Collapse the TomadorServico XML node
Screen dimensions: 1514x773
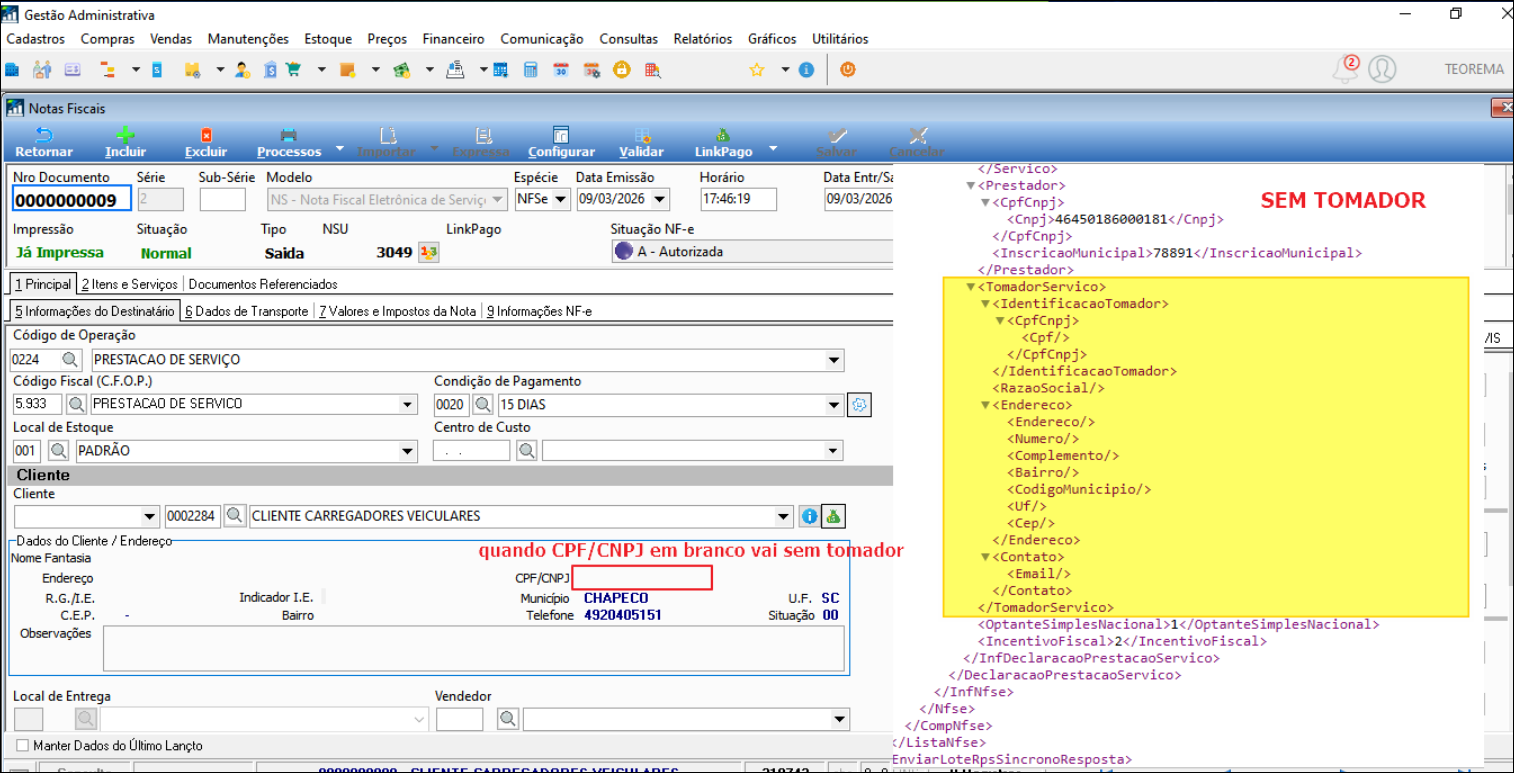[x=970, y=287]
